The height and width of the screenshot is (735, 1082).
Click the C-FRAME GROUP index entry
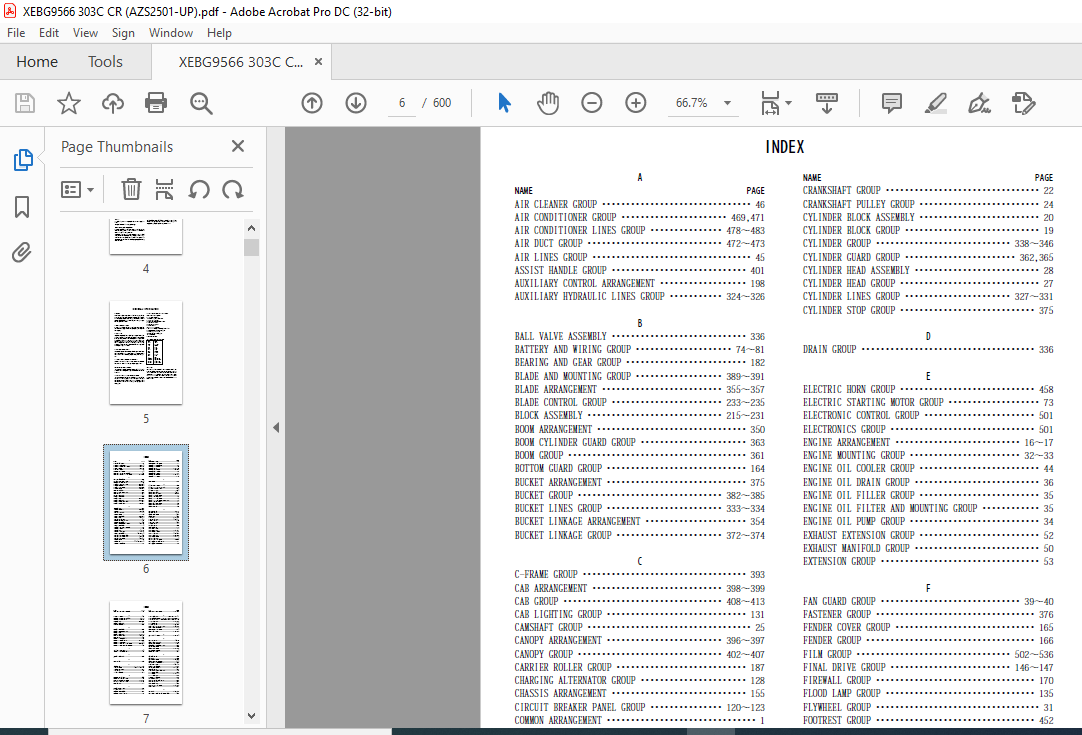639,574
